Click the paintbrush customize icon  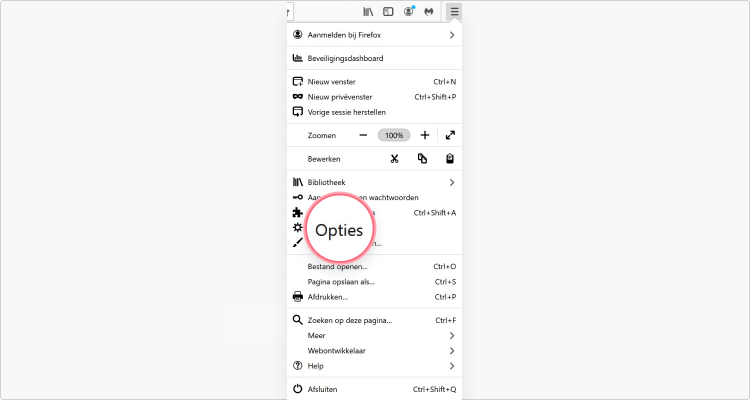tap(298, 243)
